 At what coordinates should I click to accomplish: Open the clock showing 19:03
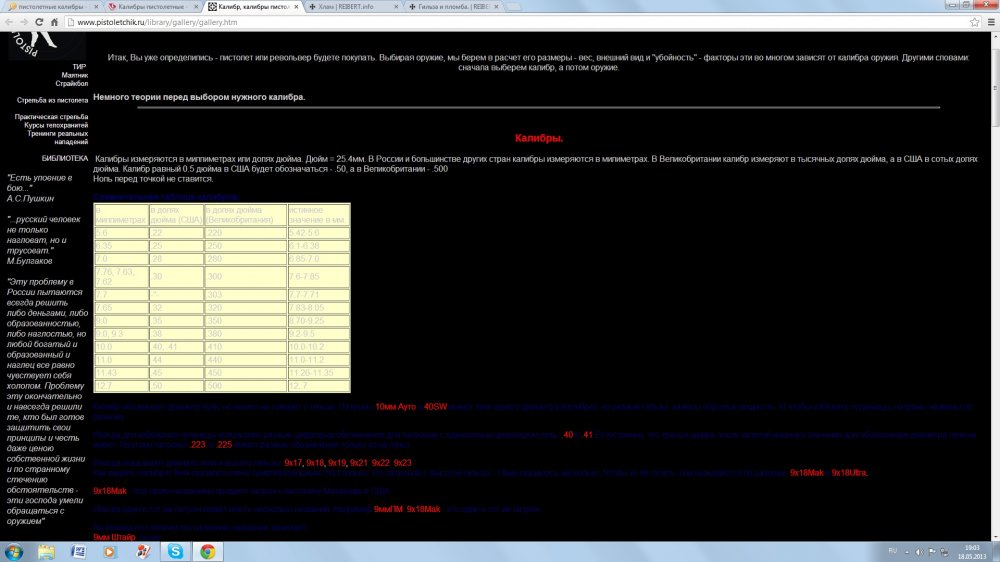[972, 552]
